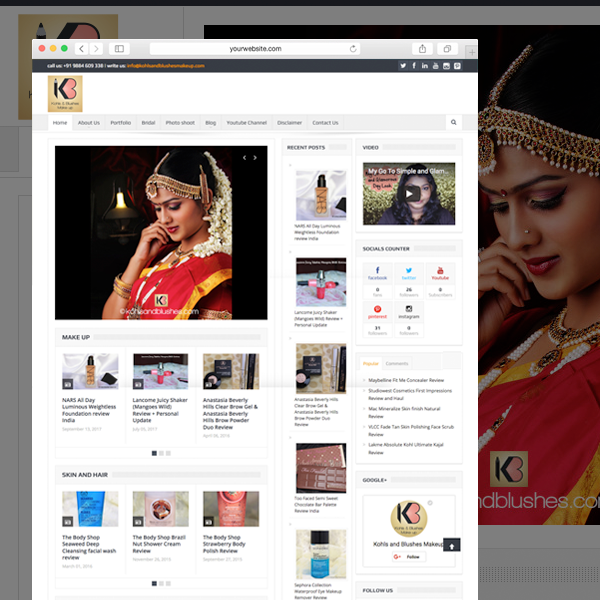The height and width of the screenshot is (600, 600).
Task: Open the Disclaimer page
Action: pos(290,123)
